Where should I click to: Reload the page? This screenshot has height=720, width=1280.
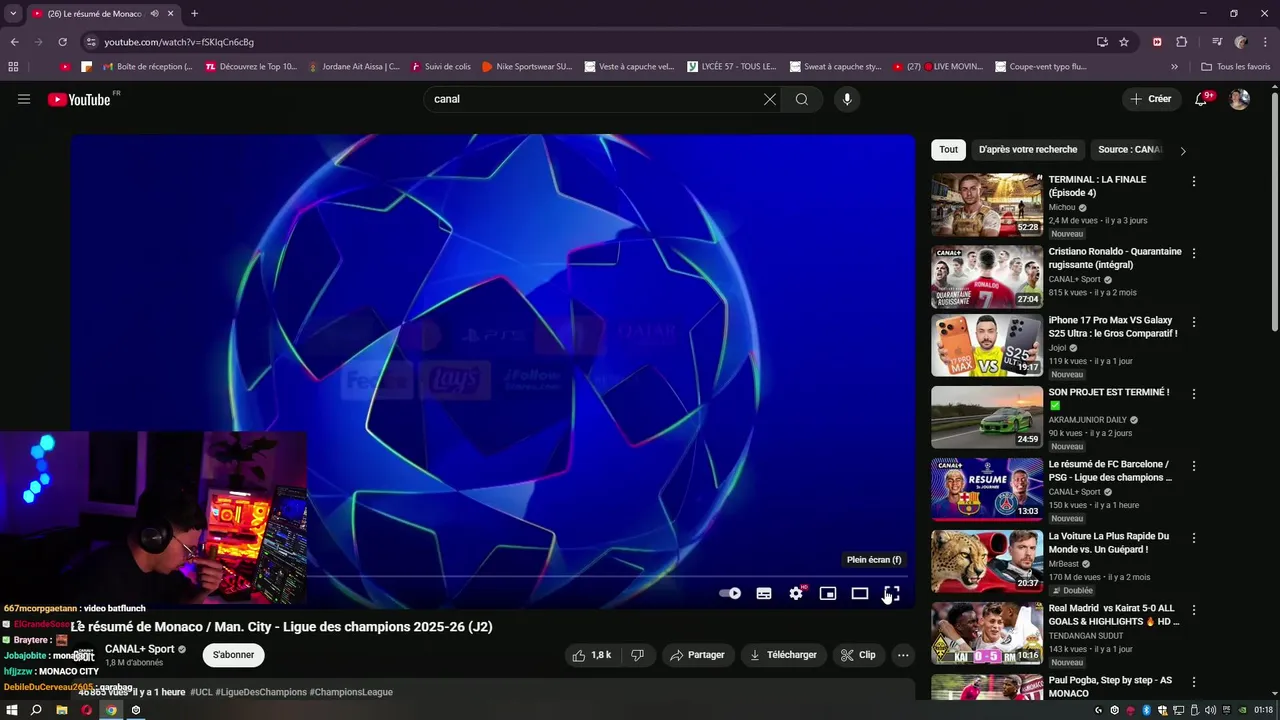pyautogui.click(x=62, y=42)
